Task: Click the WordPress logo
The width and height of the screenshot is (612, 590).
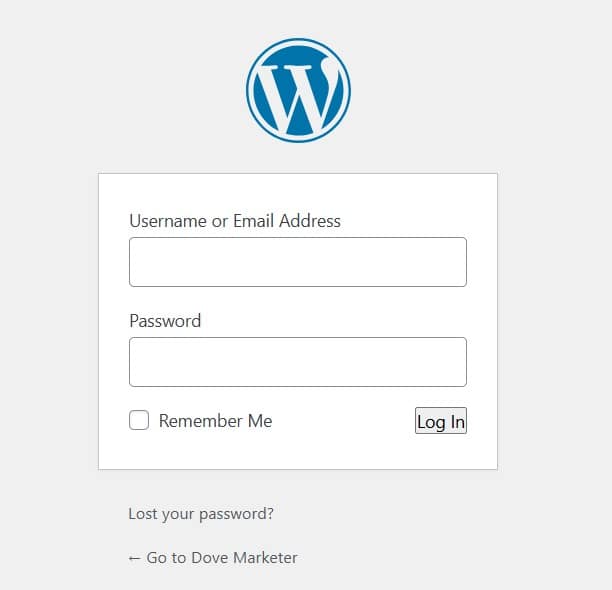Action: 298,90
